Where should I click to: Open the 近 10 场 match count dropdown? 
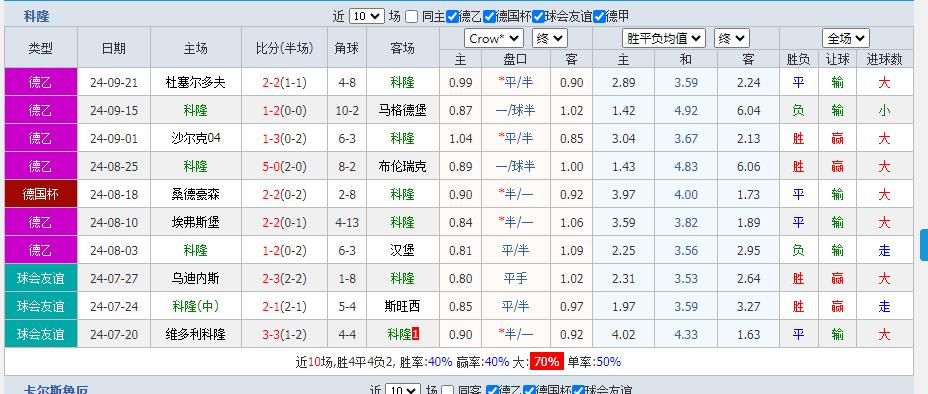367,17
